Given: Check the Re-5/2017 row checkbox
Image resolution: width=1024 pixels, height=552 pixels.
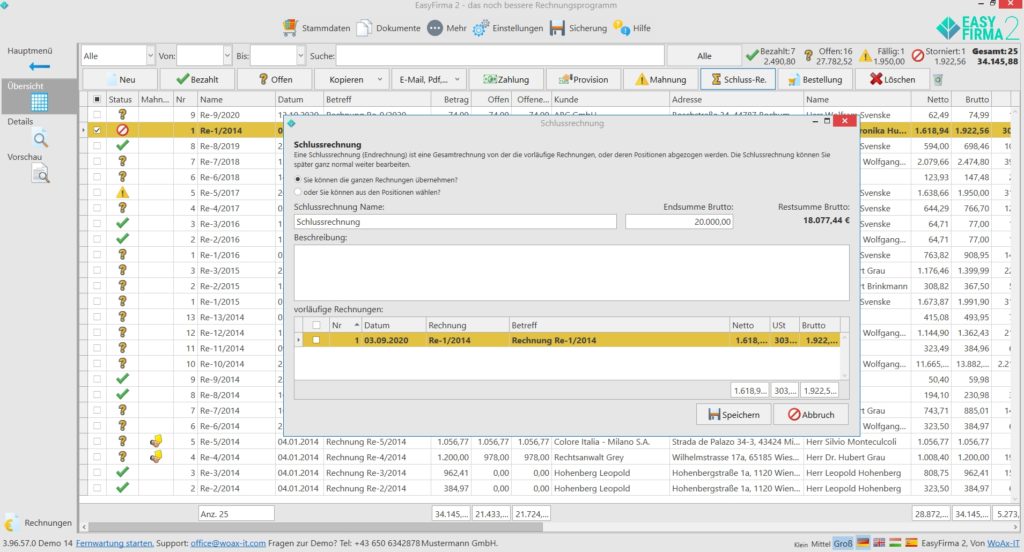Looking at the screenshot, I should click(x=97, y=193).
